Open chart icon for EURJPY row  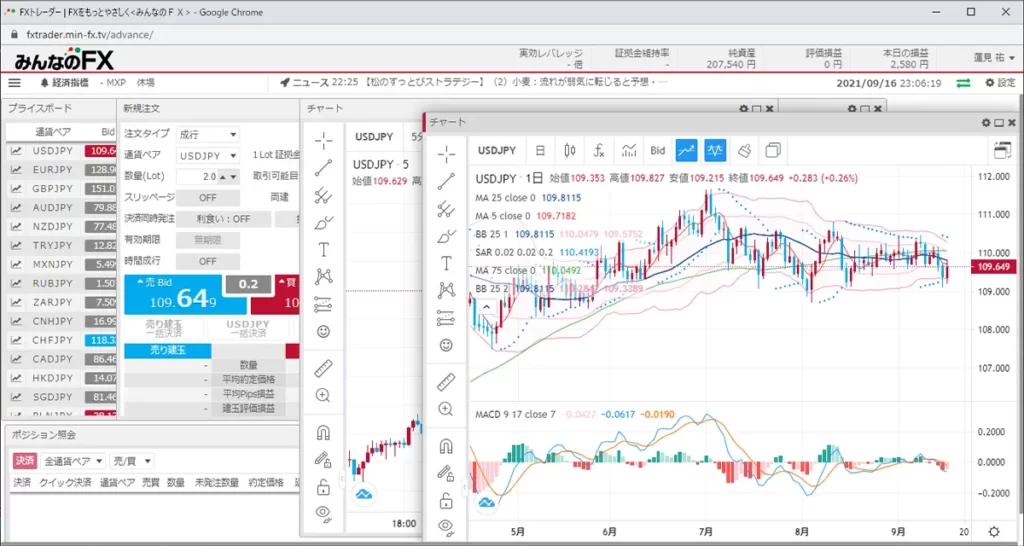click(x=16, y=170)
